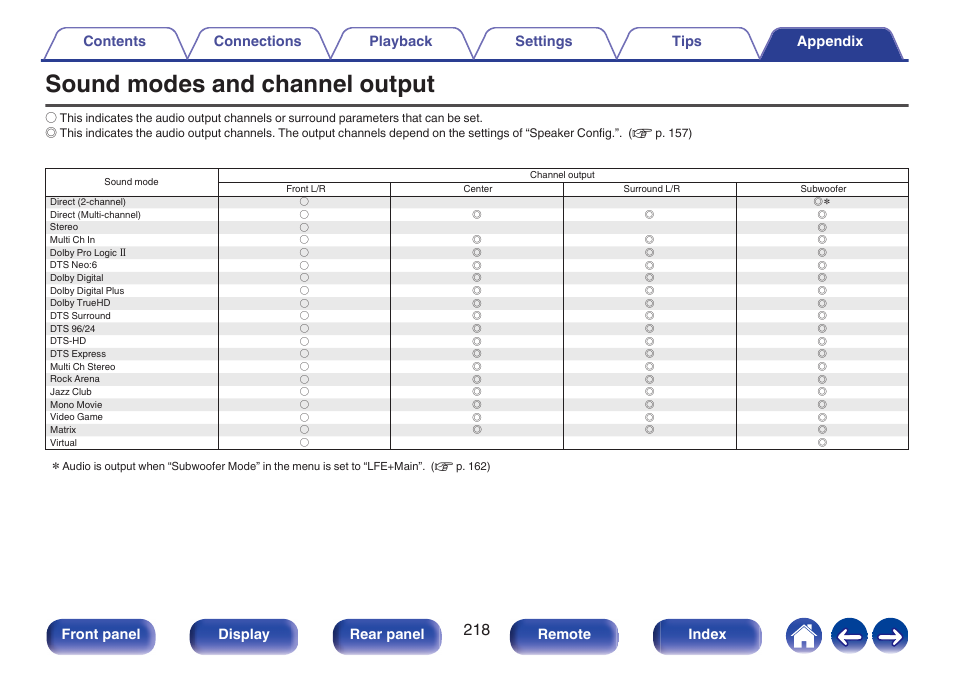Click the Multi Ch In label

point(72,240)
